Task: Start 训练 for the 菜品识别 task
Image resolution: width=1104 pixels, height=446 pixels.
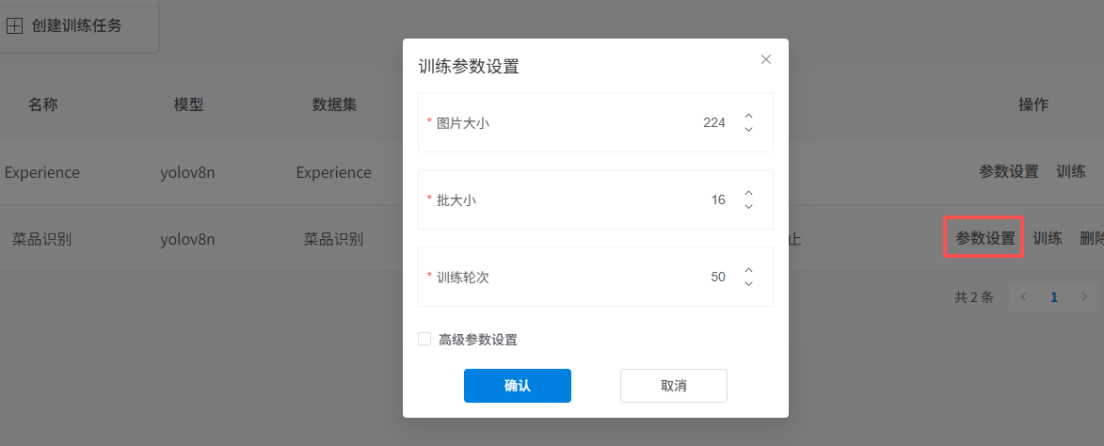Action: (1047, 238)
